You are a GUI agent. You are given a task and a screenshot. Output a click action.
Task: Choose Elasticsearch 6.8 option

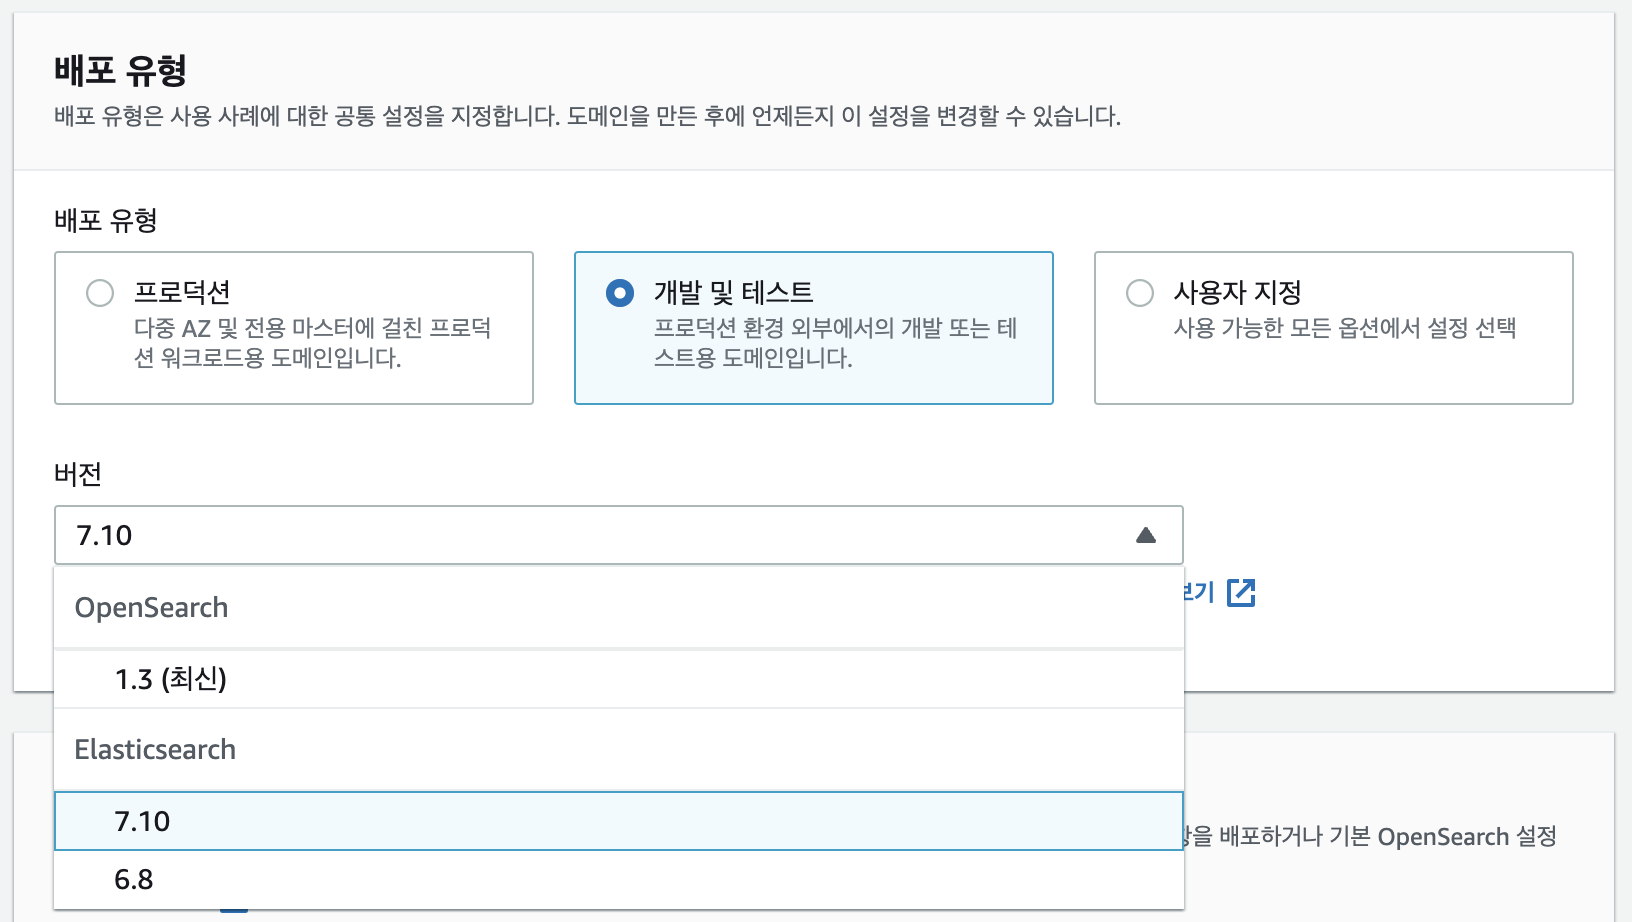point(618,879)
